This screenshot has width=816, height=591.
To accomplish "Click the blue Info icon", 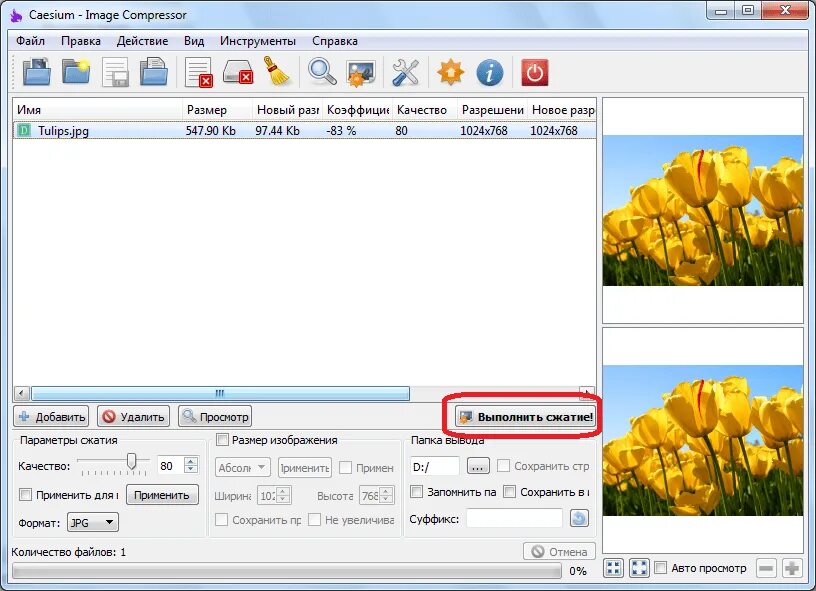I will pyautogui.click(x=490, y=72).
